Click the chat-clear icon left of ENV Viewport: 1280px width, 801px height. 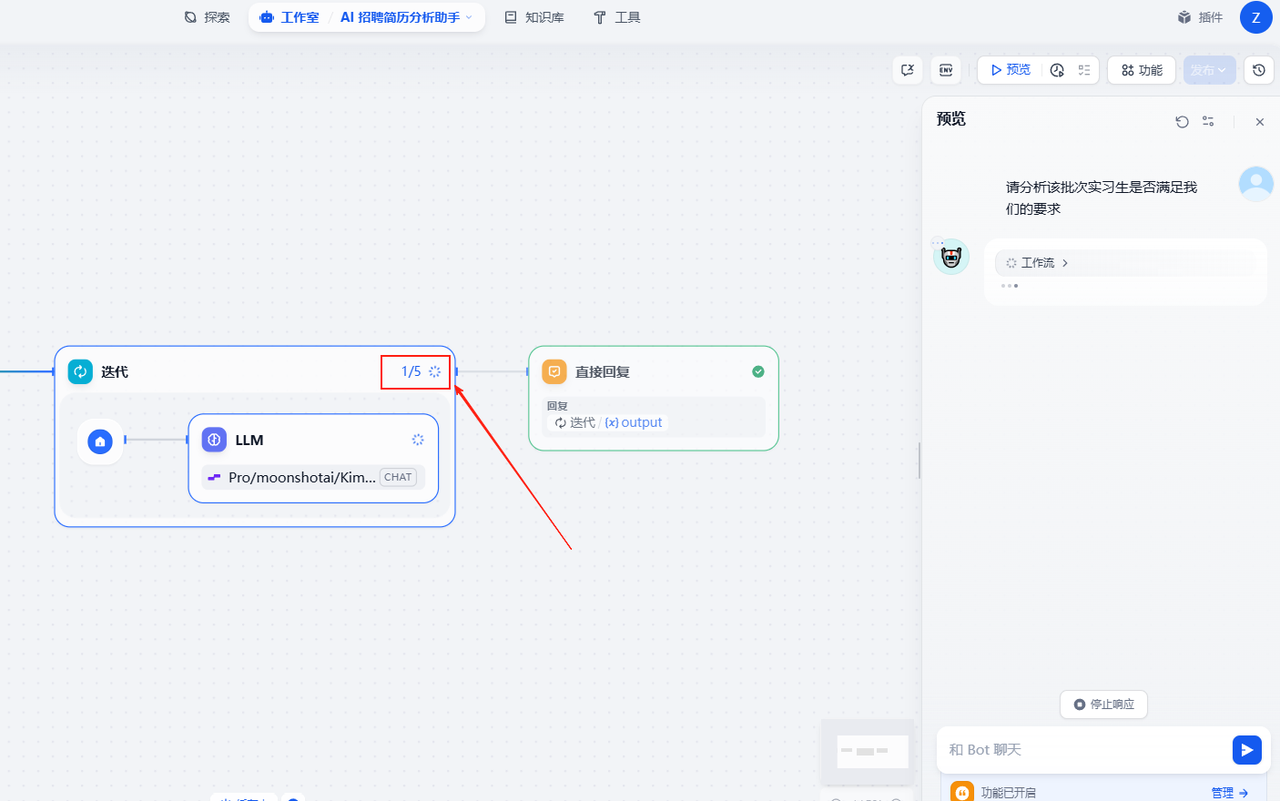coord(907,70)
